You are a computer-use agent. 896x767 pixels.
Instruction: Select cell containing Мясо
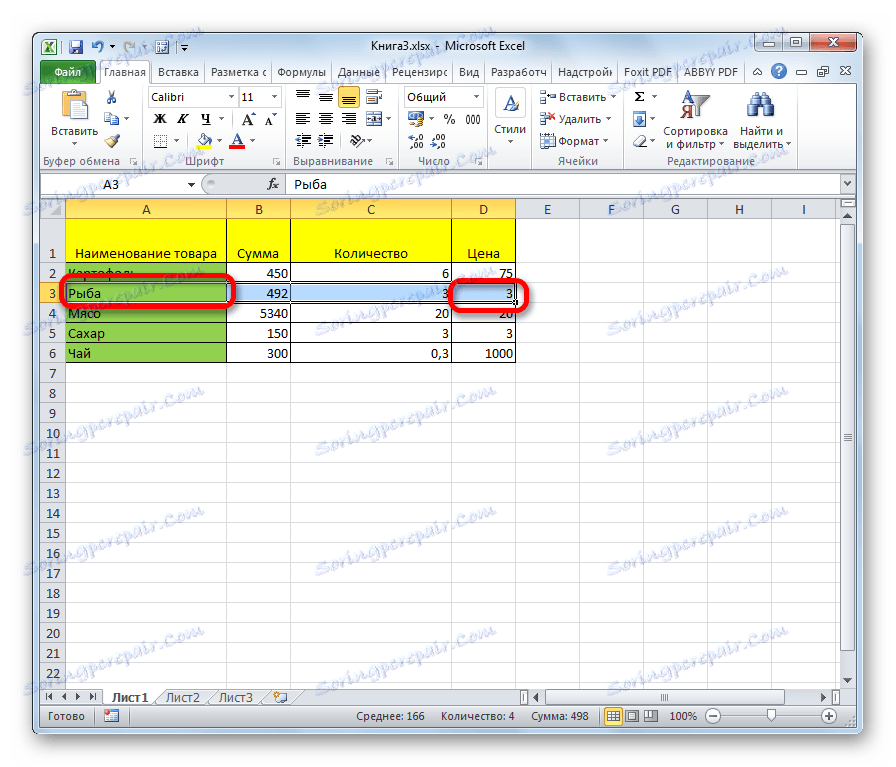pyautogui.click(x=146, y=313)
